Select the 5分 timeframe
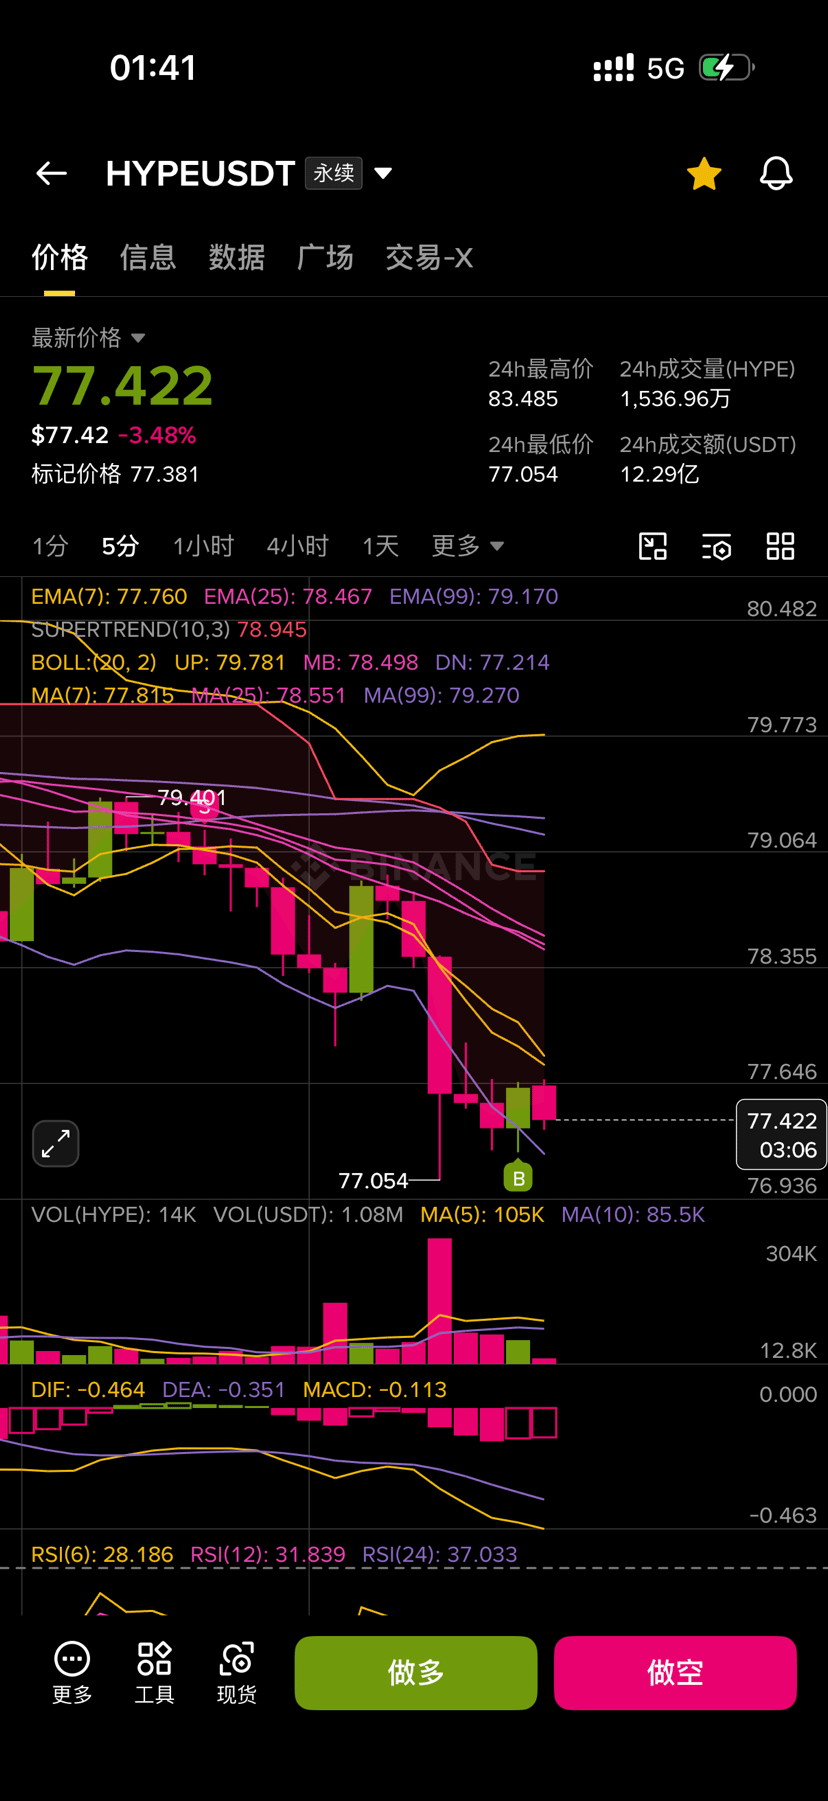The width and height of the screenshot is (828, 1801). pos(120,546)
